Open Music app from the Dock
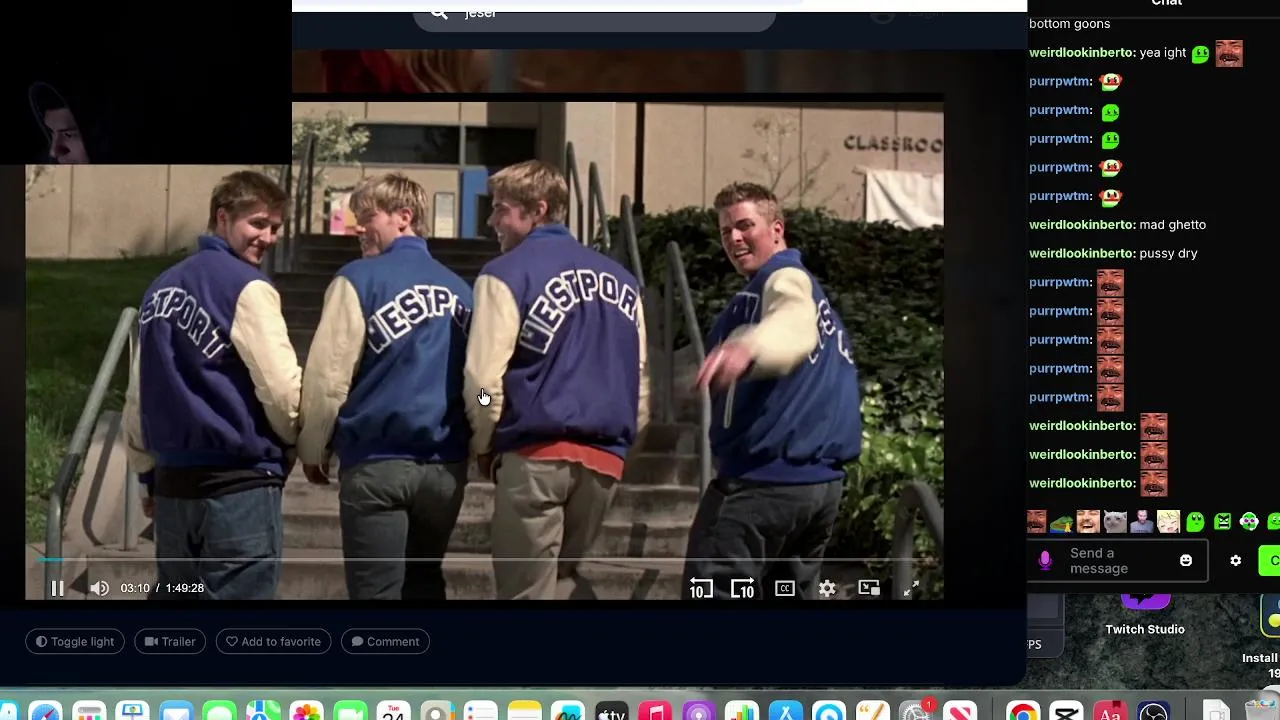 [x=655, y=711]
